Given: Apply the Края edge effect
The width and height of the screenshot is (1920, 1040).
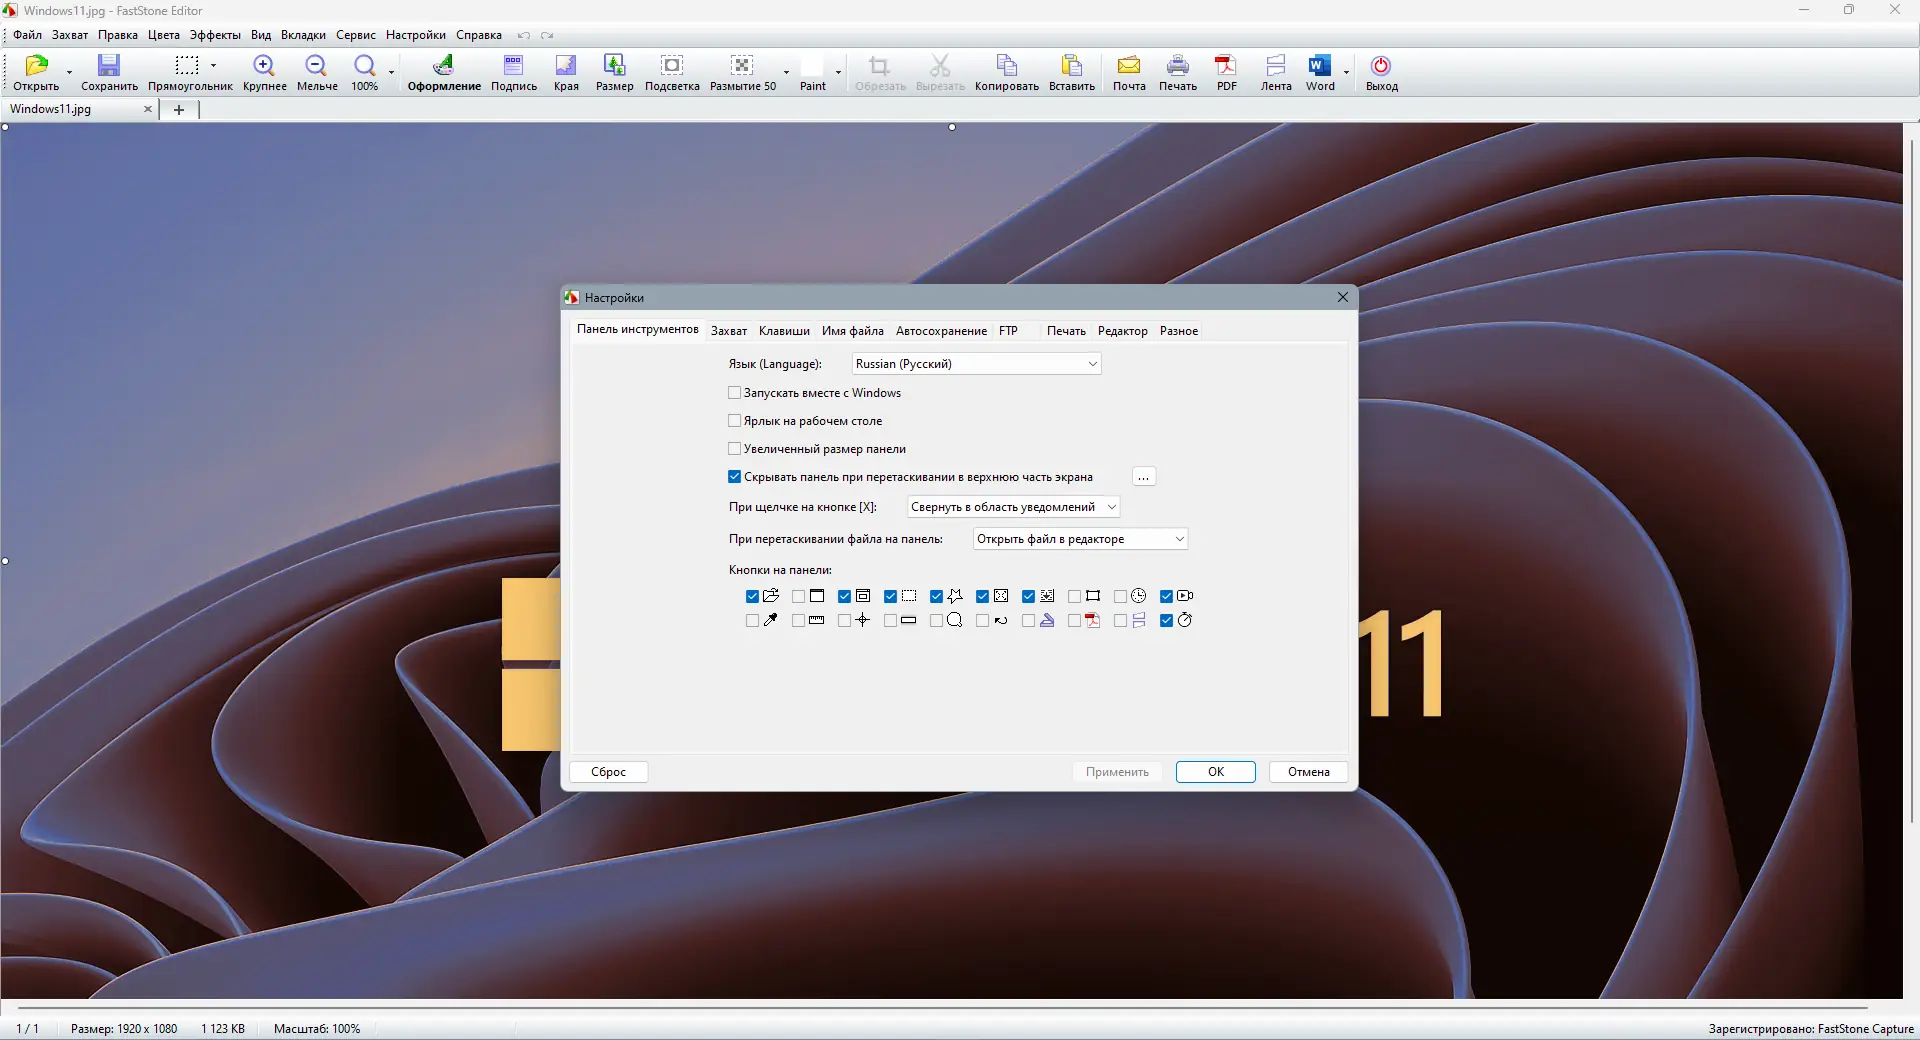Looking at the screenshot, I should pos(566,72).
